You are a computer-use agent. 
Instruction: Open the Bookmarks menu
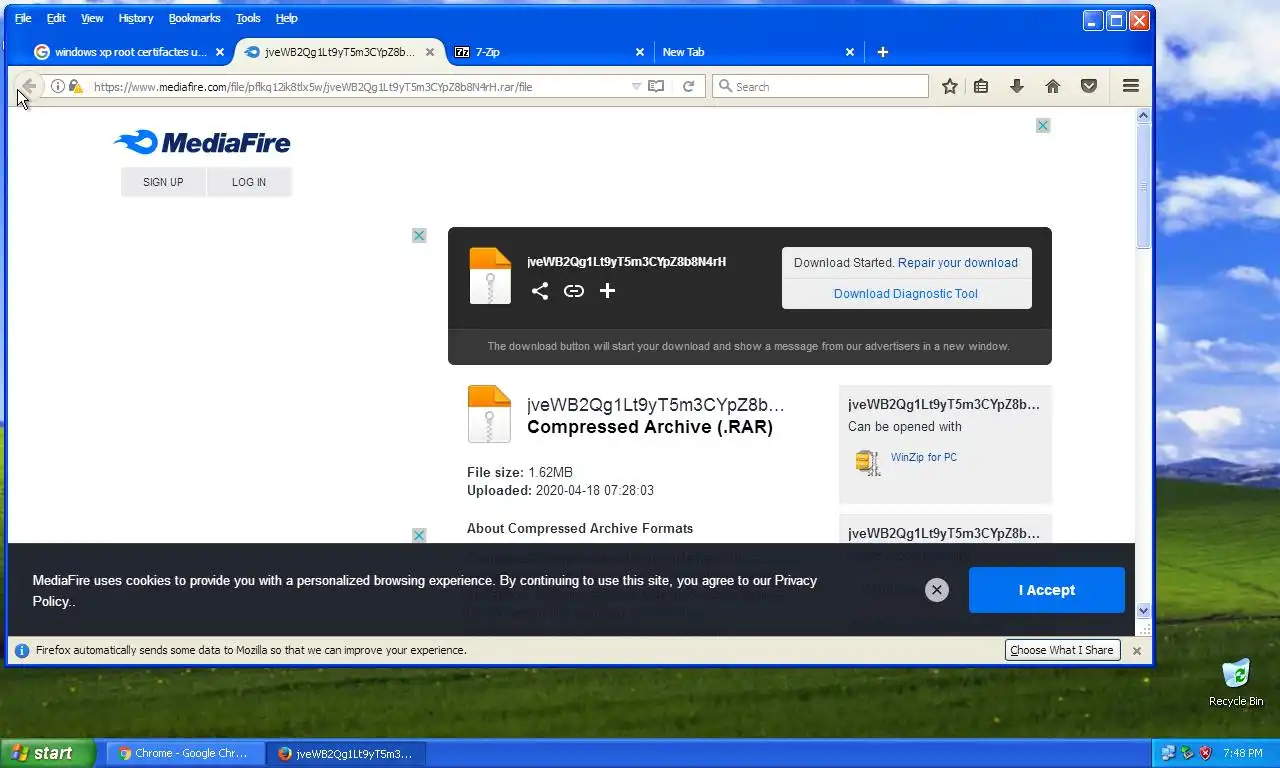tap(194, 18)
